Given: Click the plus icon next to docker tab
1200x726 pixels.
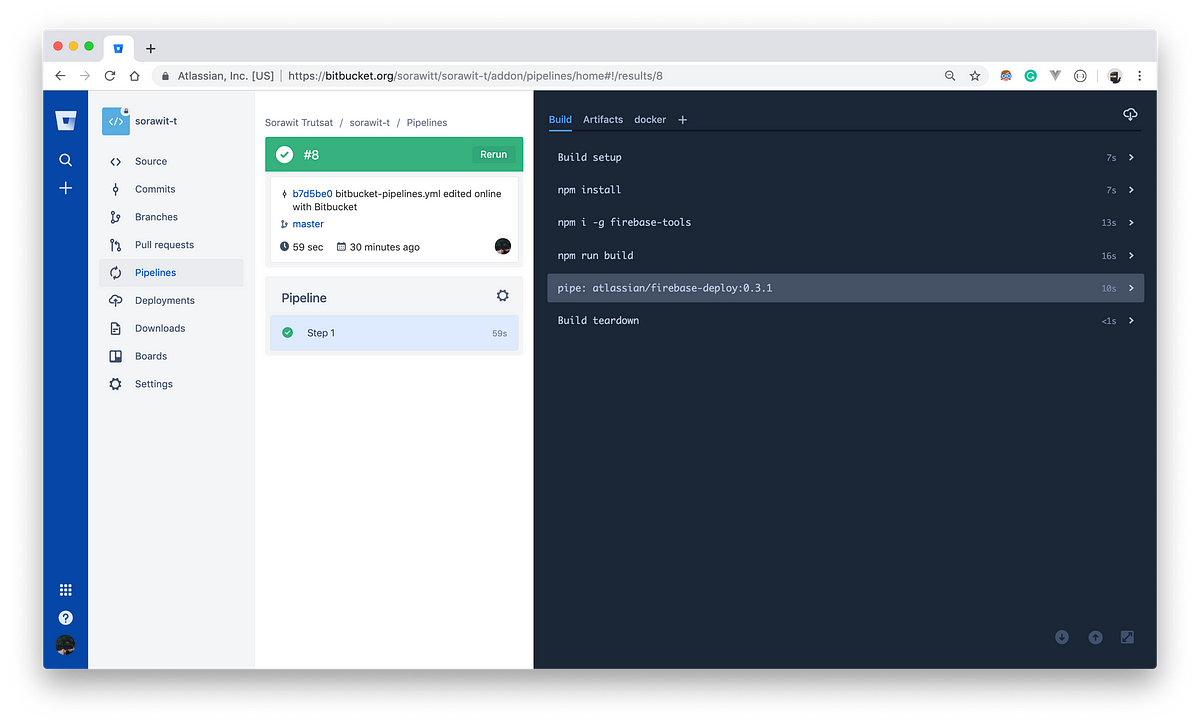Looking at the screenshot, I should 683,120.
